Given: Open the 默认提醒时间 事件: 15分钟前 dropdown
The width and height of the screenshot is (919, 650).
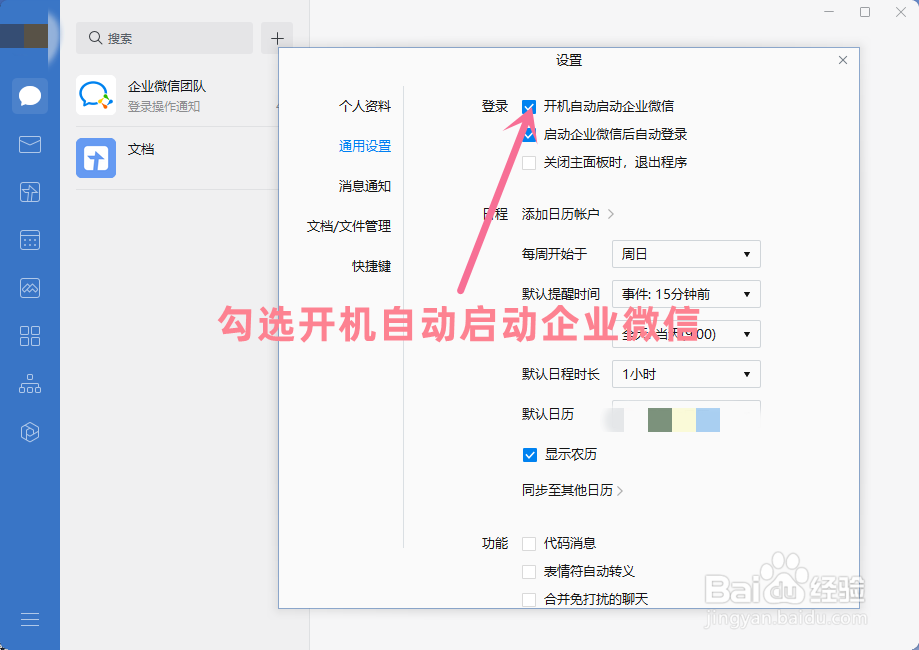Looking at the screenshot, I should (686, 294).
